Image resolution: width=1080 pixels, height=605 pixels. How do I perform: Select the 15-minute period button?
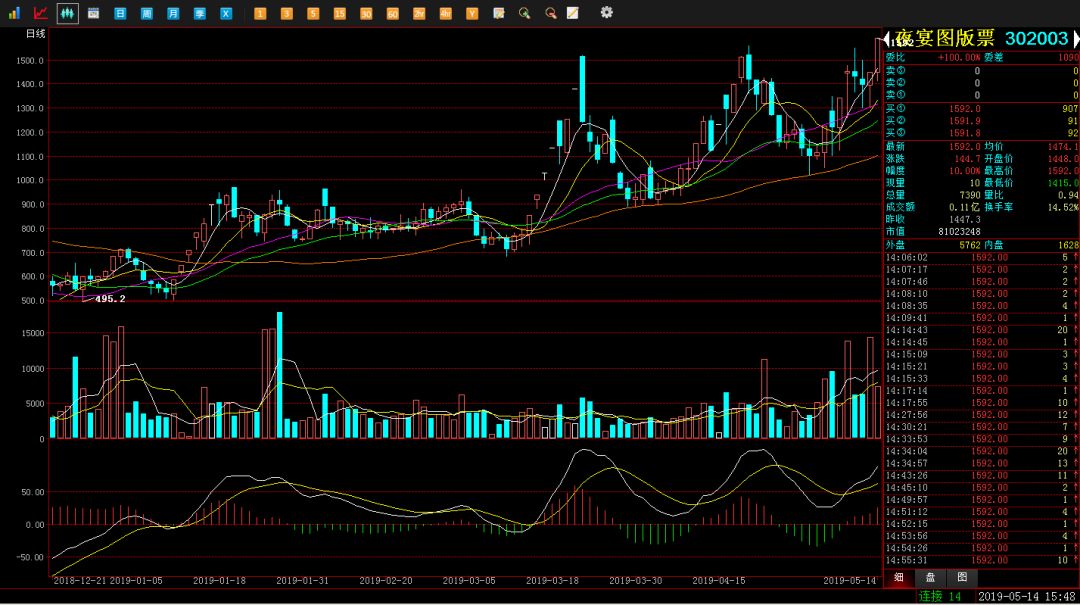click(x=340, y=13)
